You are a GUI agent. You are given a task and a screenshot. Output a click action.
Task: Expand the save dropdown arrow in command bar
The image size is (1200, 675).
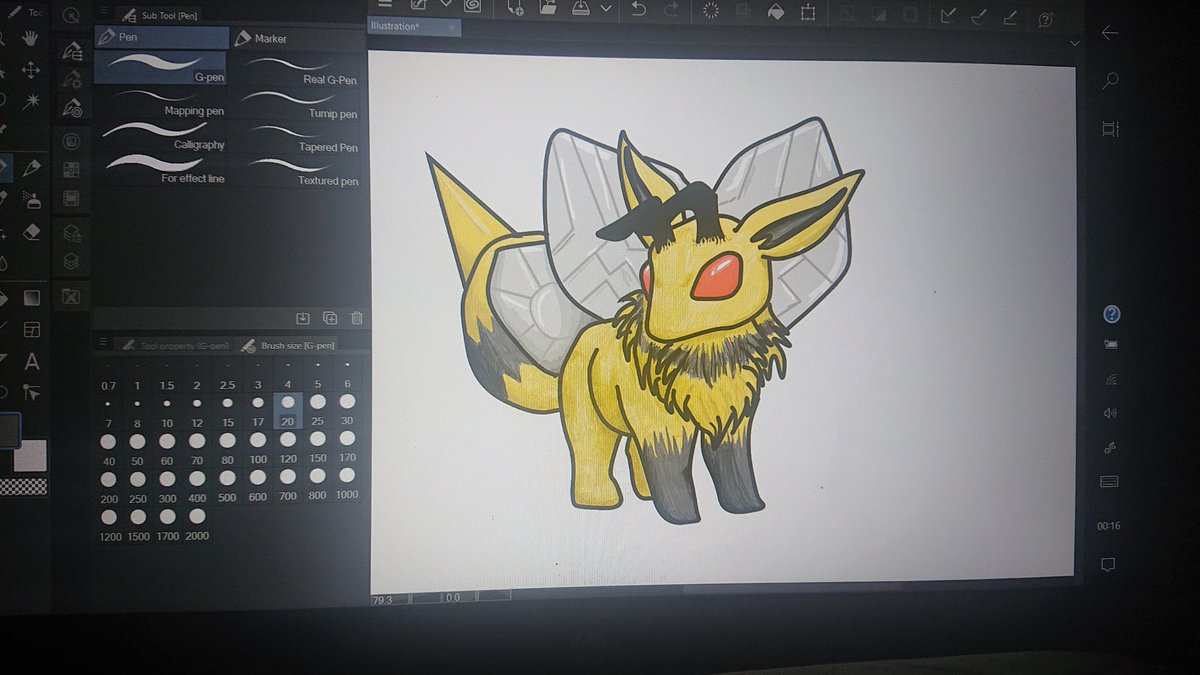coord(606,8)
